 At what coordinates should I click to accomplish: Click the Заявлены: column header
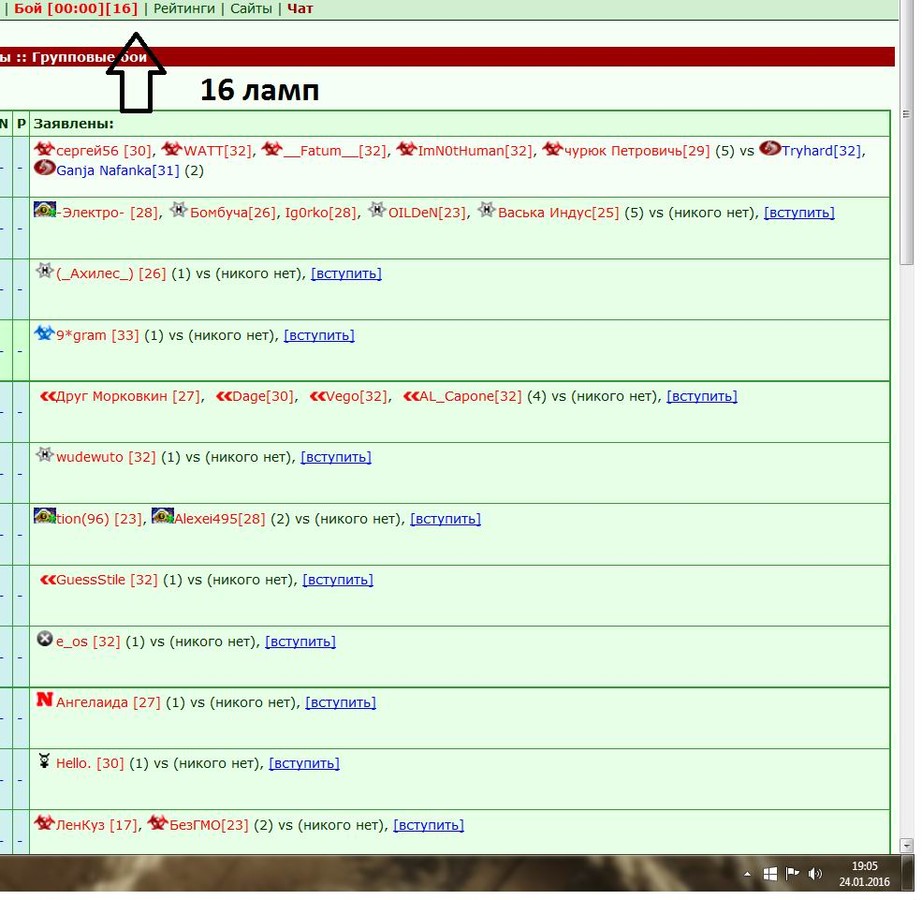74,124
